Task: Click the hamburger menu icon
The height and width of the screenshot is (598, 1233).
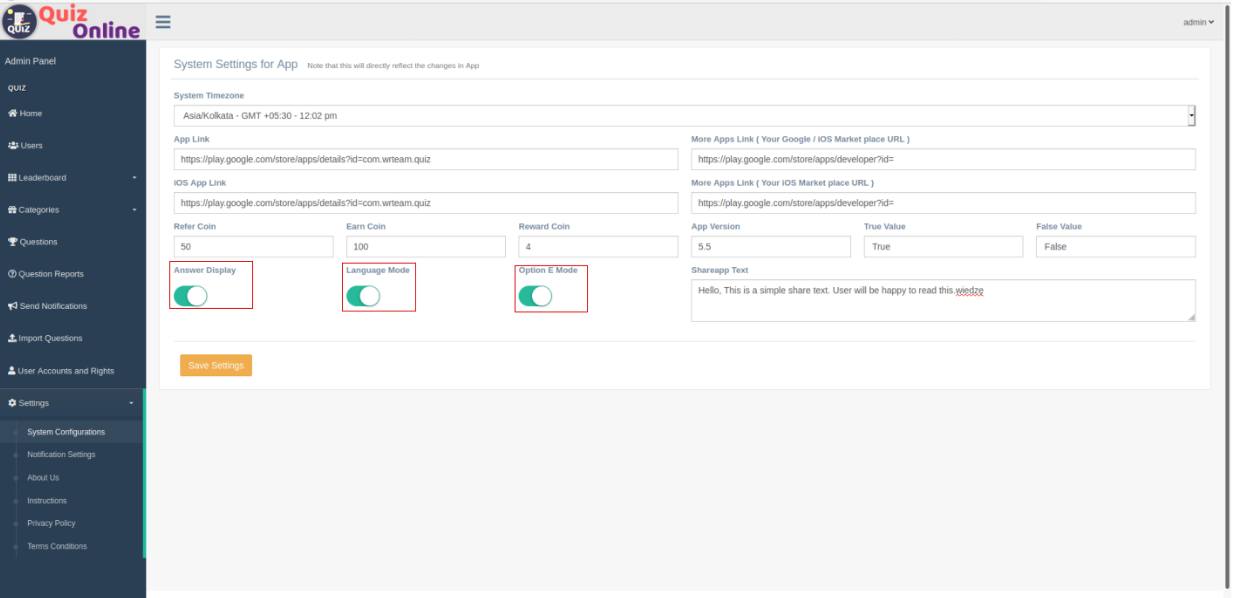Action: (163, 22)
